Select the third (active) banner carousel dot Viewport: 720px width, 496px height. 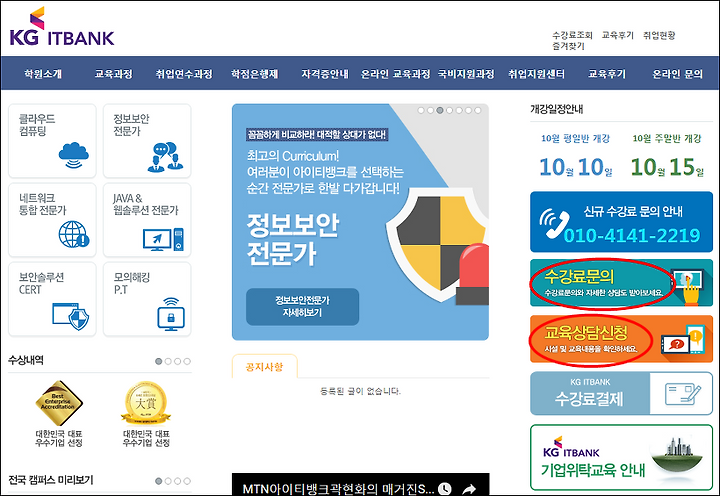click(x=440, y=110)
